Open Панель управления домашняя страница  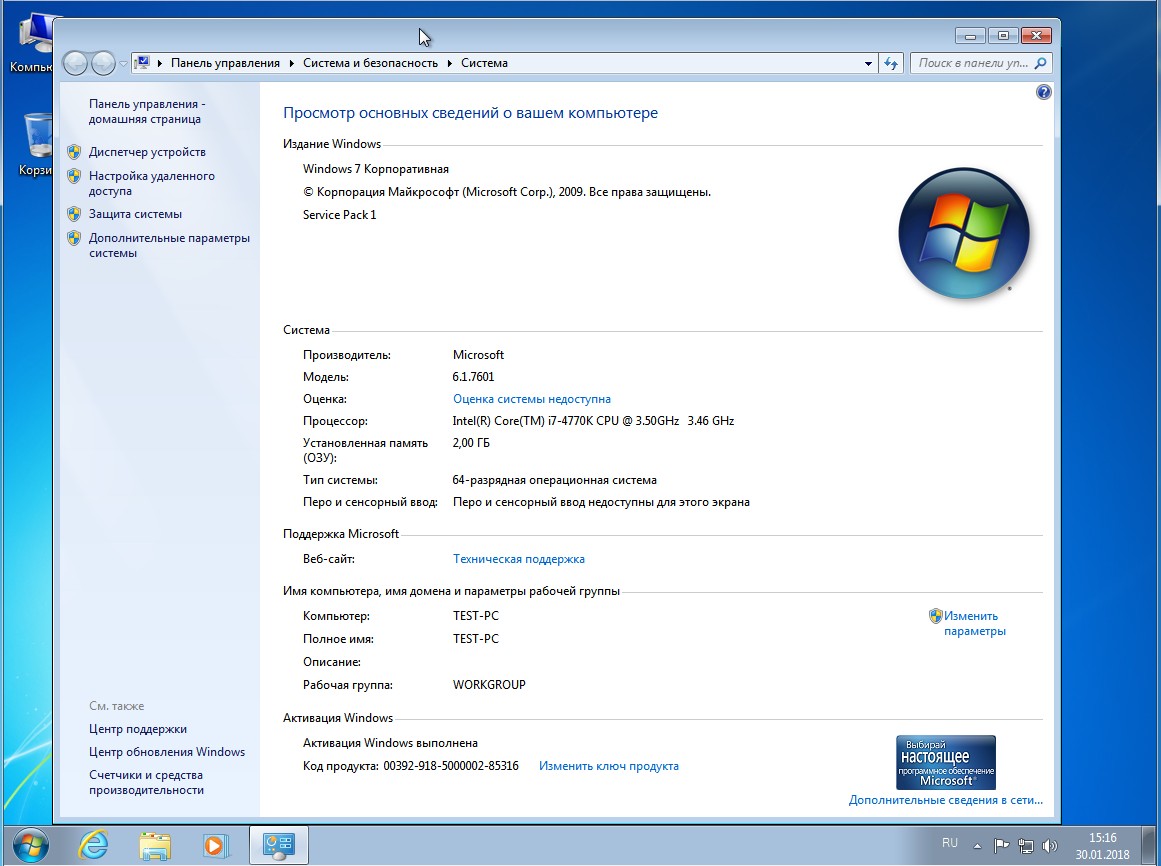click(x=147, y=112)
